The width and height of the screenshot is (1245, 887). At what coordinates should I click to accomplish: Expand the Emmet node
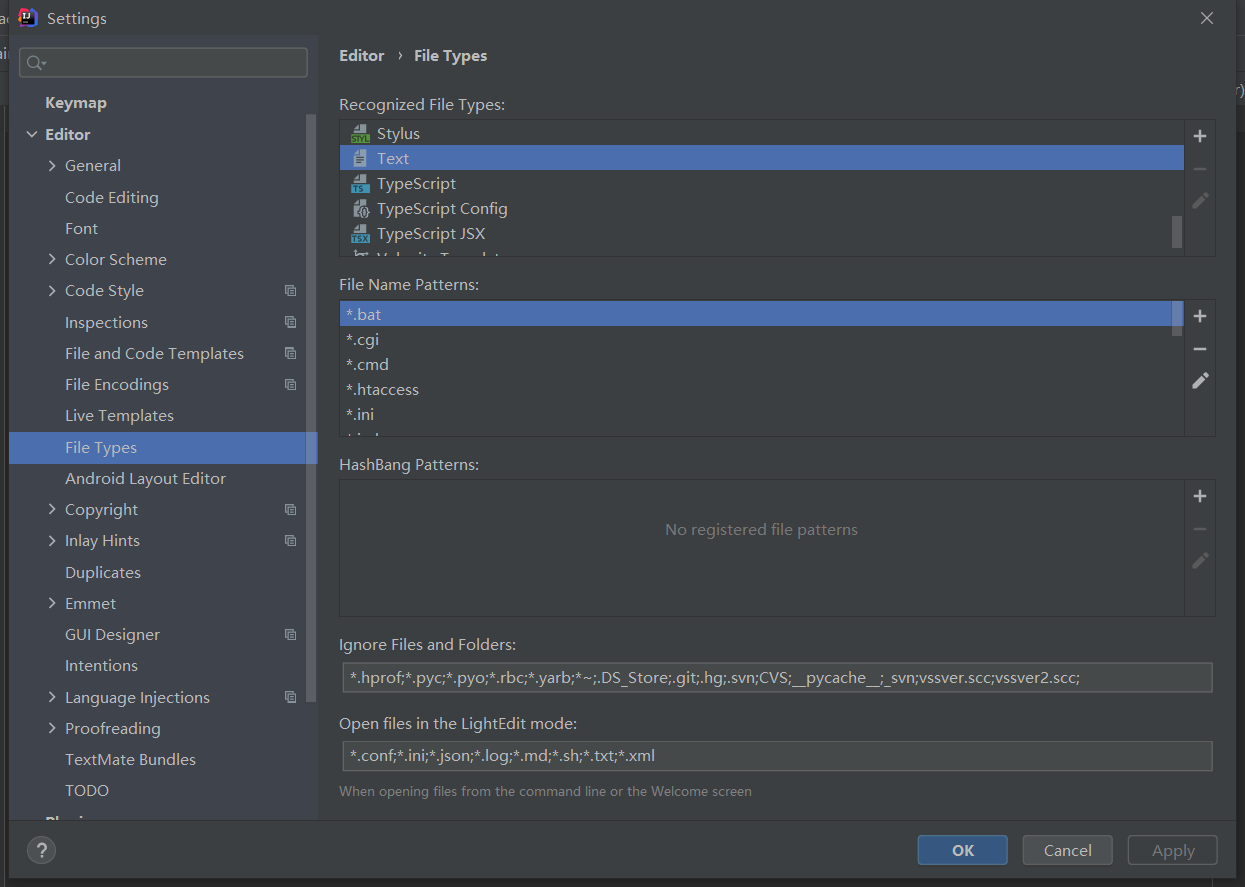(52, 604)
